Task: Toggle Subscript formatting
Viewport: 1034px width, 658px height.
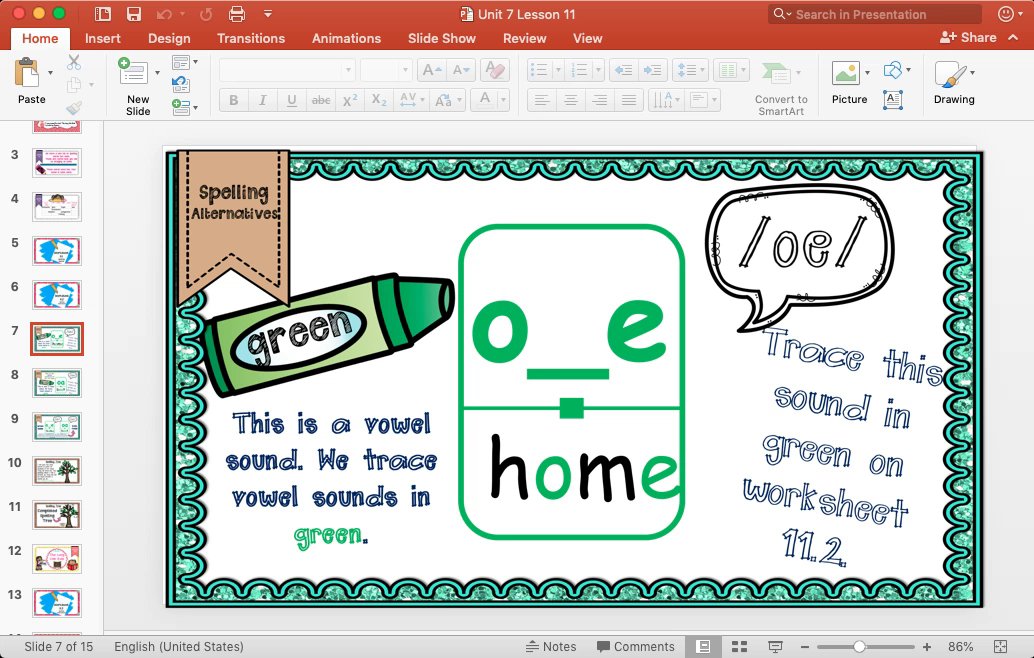Action: 379,100
